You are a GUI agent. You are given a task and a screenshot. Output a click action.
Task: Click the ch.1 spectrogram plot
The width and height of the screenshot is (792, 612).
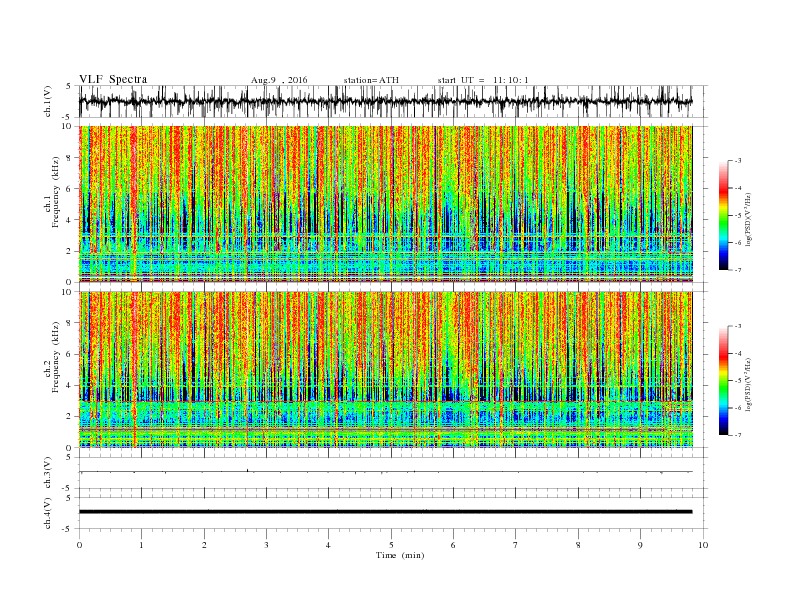pos(386,204)
